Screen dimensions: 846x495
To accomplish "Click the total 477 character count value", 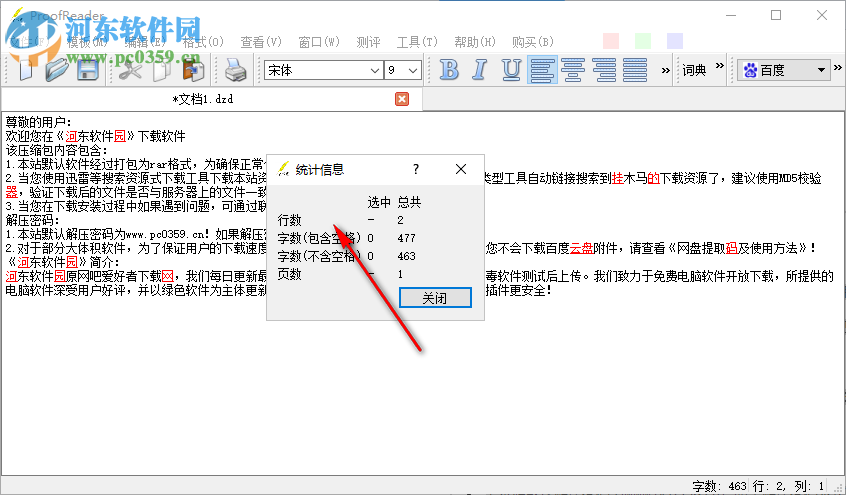I will pyautogui.click(x=406, y=238).
